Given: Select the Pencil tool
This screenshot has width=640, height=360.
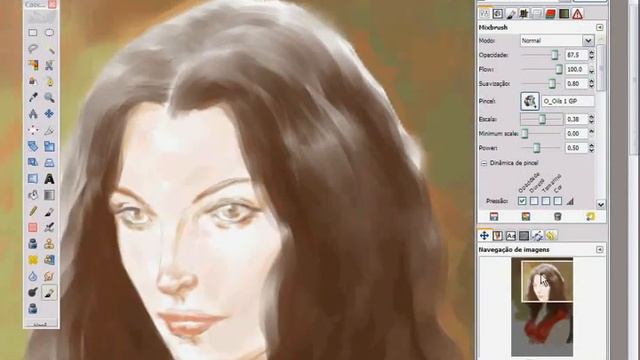Looking at the screenshot, I should (x=33, y=211).
